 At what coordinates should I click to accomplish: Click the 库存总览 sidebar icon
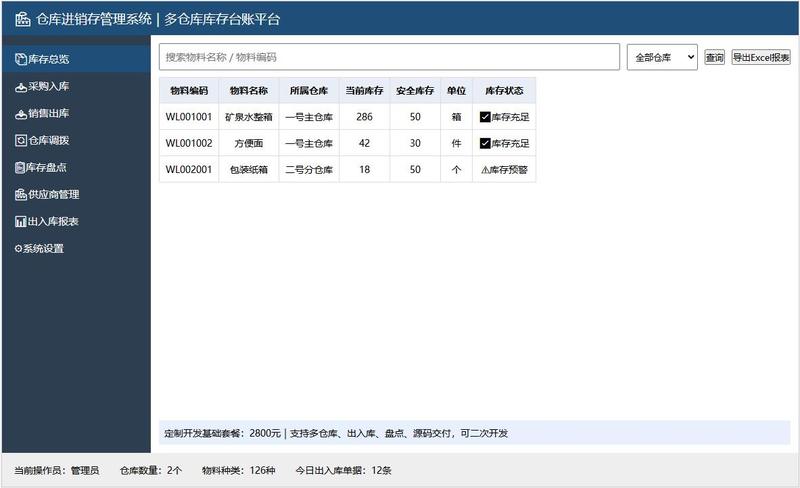click(x=21, y=59)
